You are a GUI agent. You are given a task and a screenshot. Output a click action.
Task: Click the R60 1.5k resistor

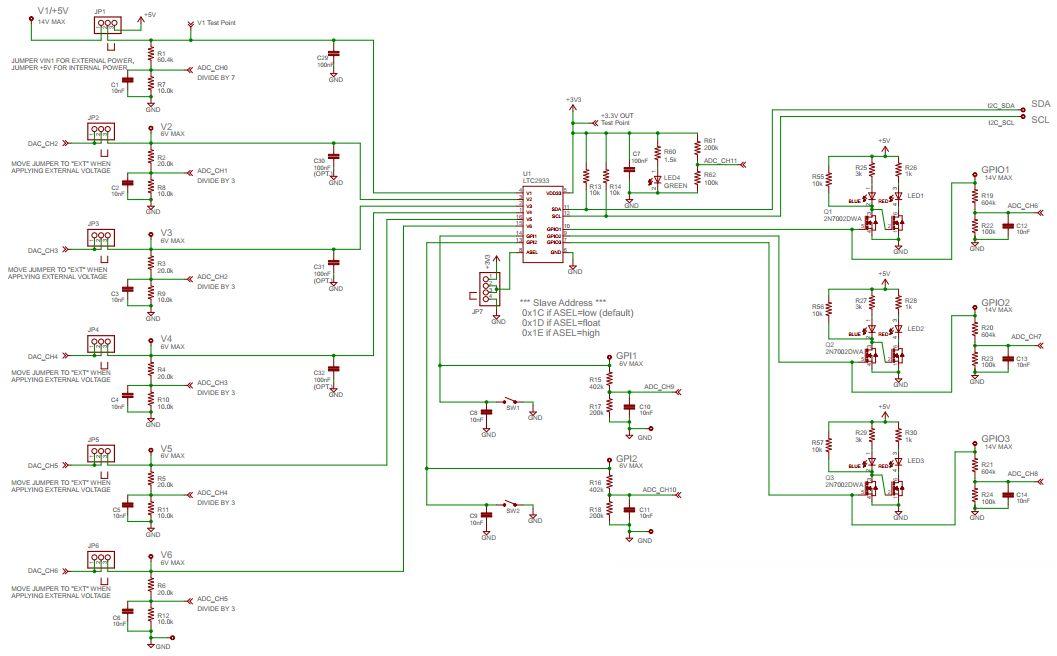click(657, 153)
